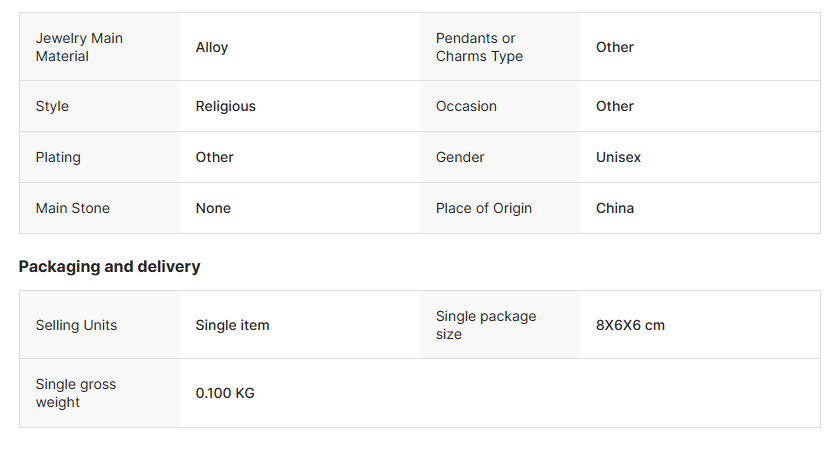Select the Single item value
This screenshot has width=828, height=454.
click(232, 325)
